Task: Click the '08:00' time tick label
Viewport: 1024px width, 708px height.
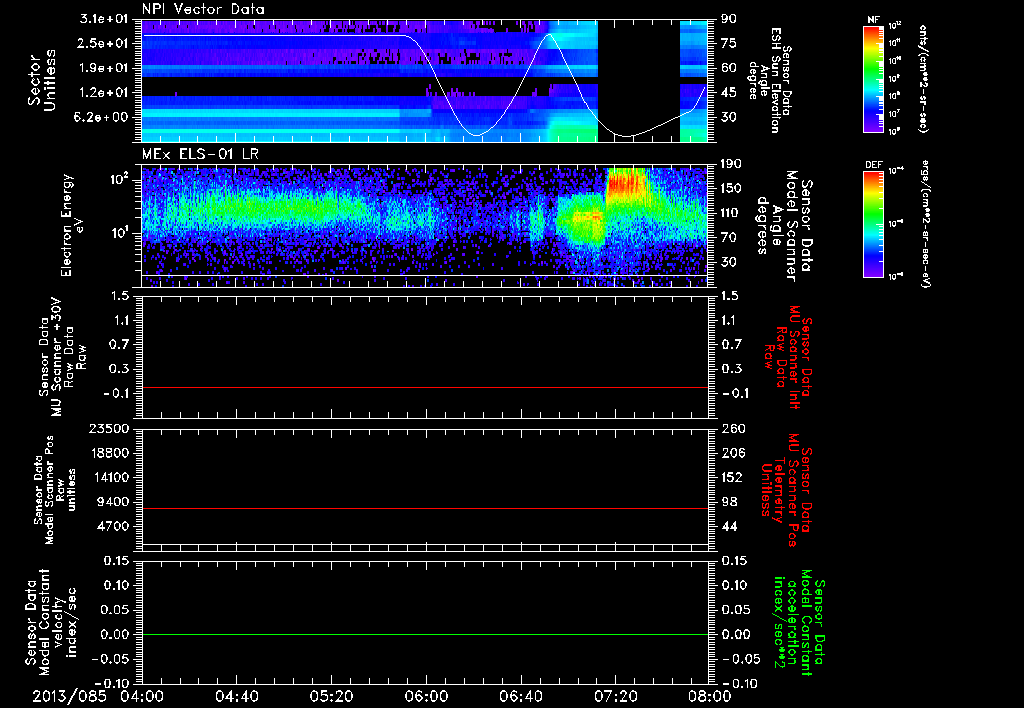Action: tap(710, 696)
